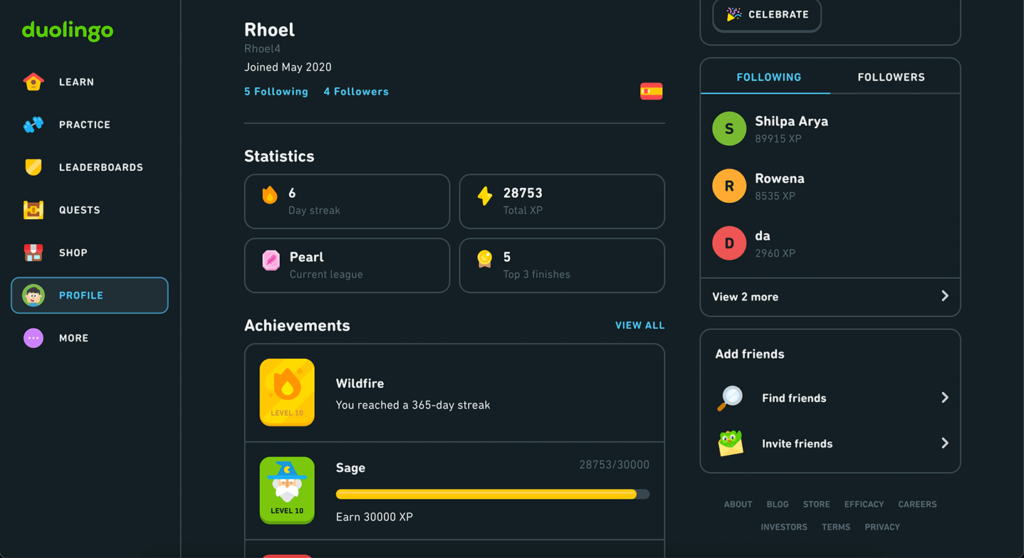The width and height of the screenshot is (1024, 558).
Task: Click the More purple dots icon
Action: [33, 338]
